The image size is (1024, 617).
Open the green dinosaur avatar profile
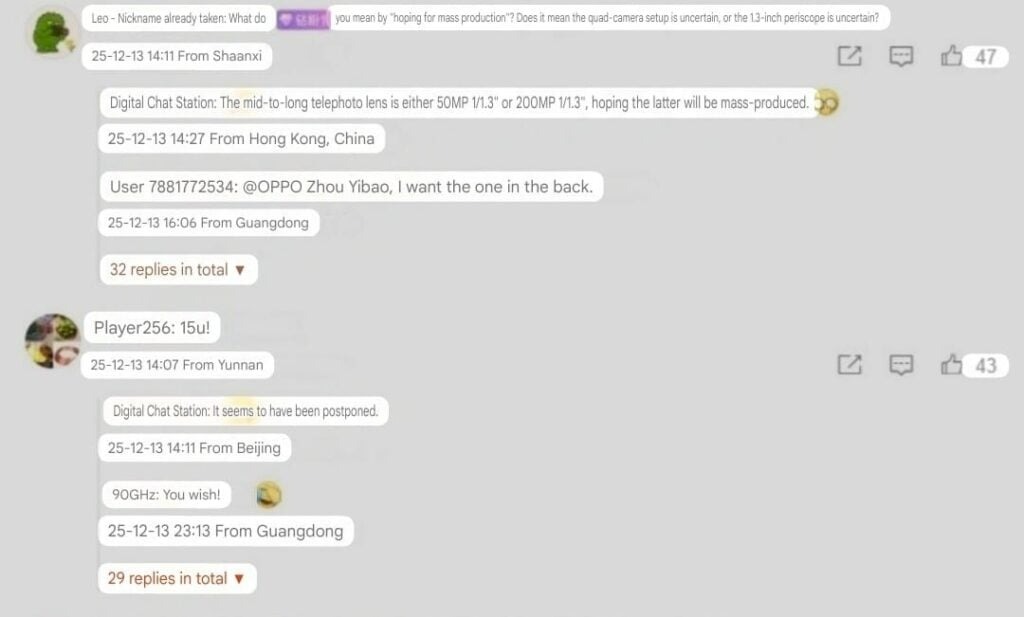(52, 31)
